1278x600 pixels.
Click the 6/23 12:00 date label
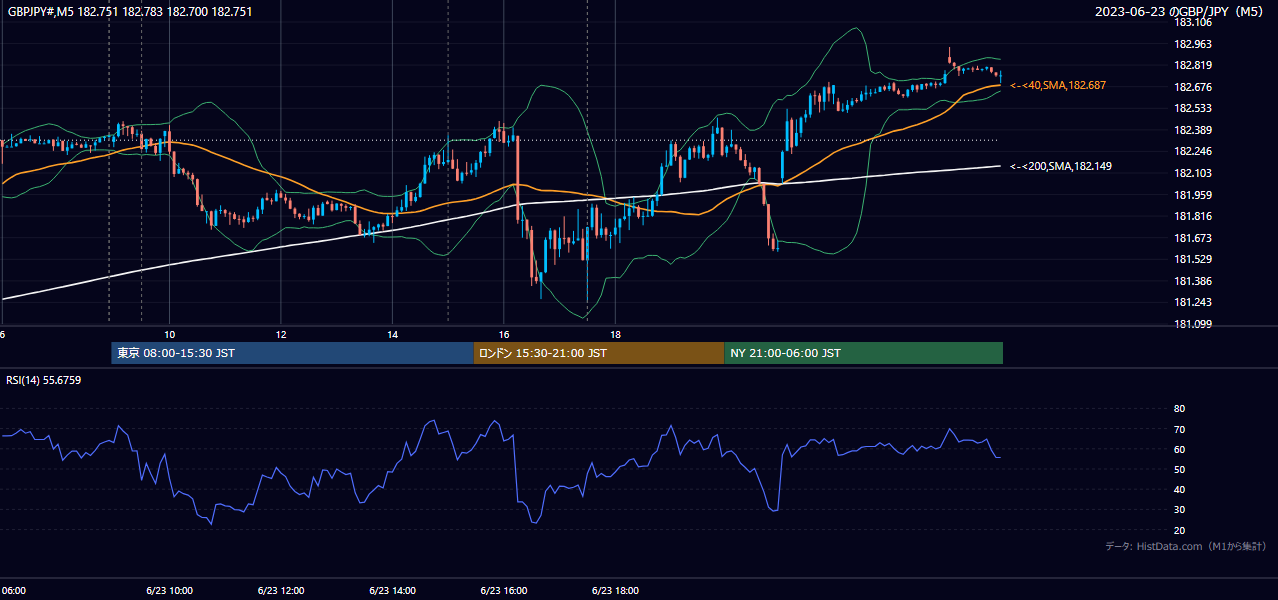point(281,591)
